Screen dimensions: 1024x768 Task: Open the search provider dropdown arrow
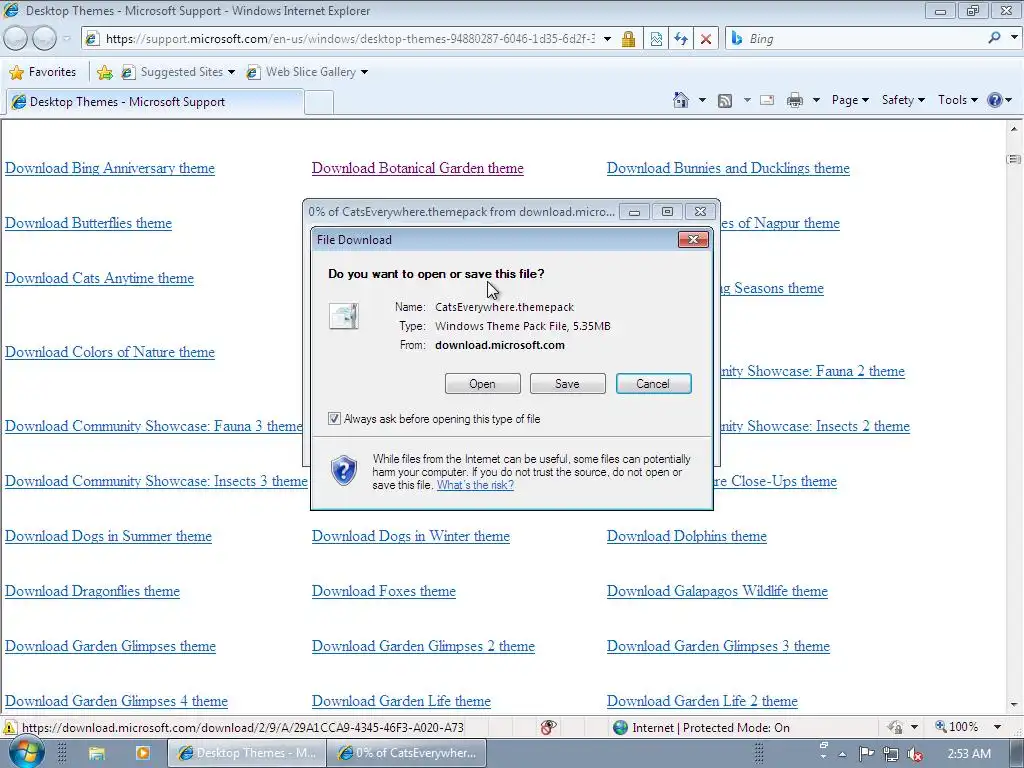1014,38
